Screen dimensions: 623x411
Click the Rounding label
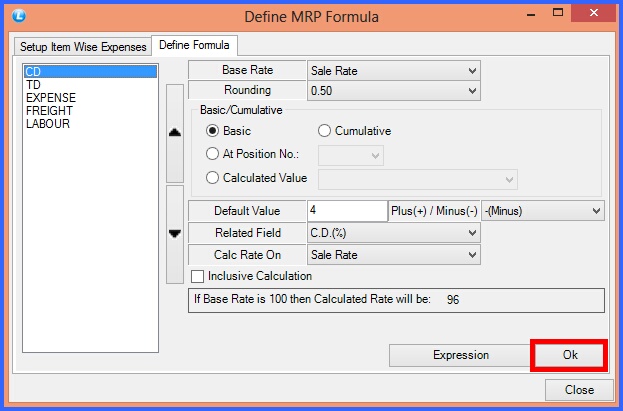point(248,90)
